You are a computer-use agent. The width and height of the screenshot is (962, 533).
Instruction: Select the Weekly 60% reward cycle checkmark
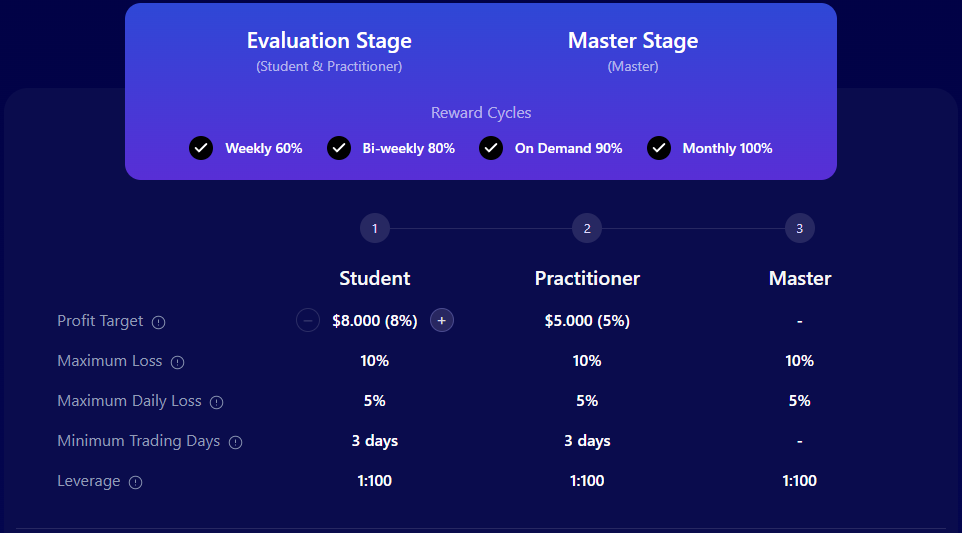(x=201, y=148)
